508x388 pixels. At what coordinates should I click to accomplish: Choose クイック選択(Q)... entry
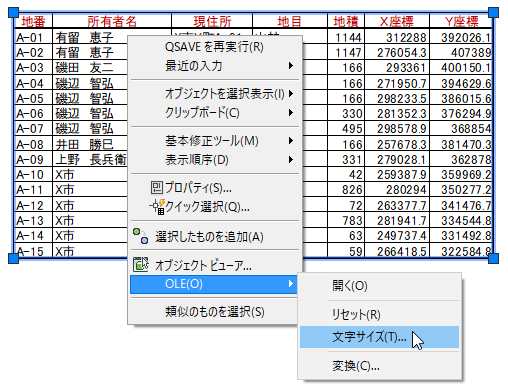[214, 207]
